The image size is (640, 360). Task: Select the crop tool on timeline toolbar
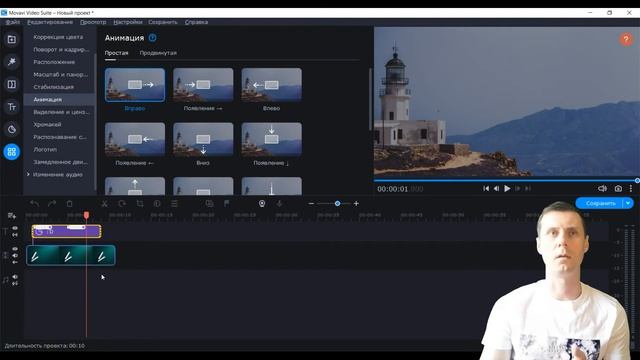point(140,203)
